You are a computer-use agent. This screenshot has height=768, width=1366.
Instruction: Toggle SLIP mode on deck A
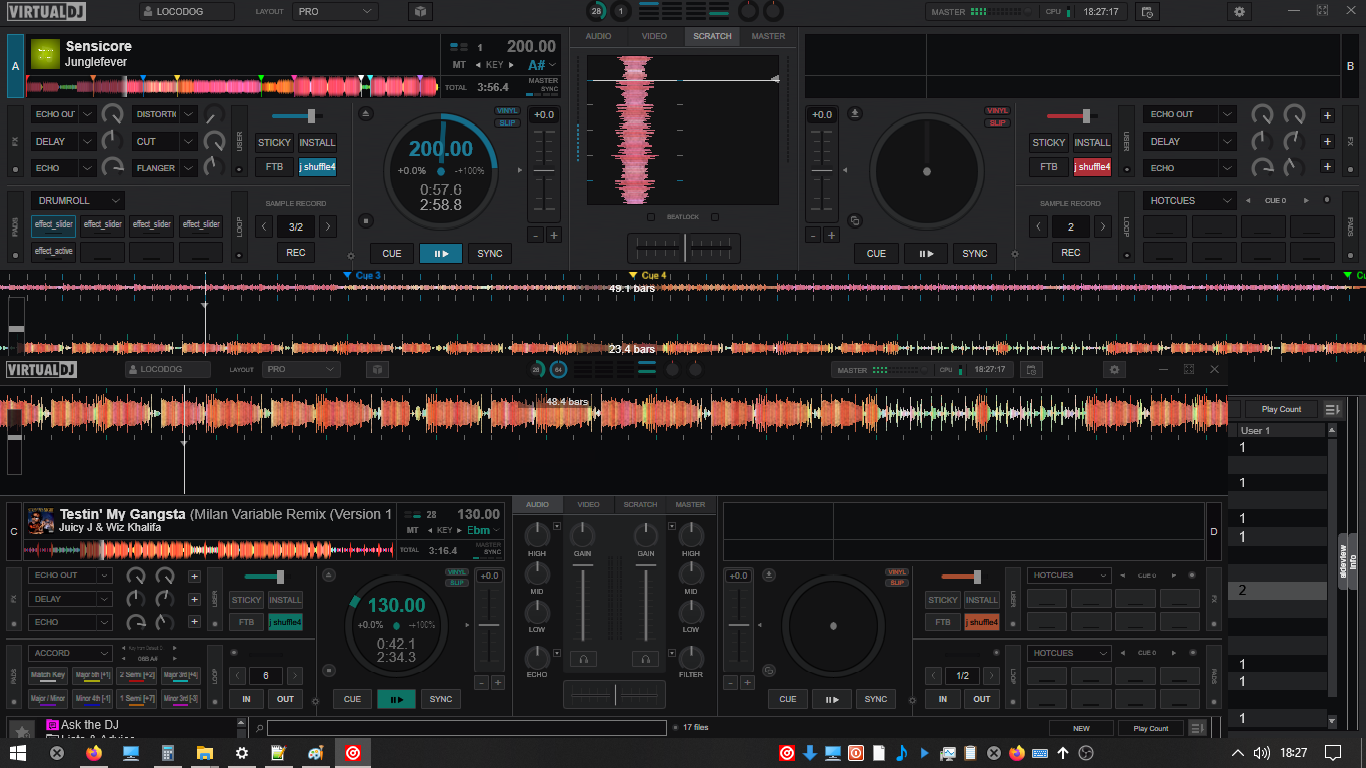click(508, 123)
